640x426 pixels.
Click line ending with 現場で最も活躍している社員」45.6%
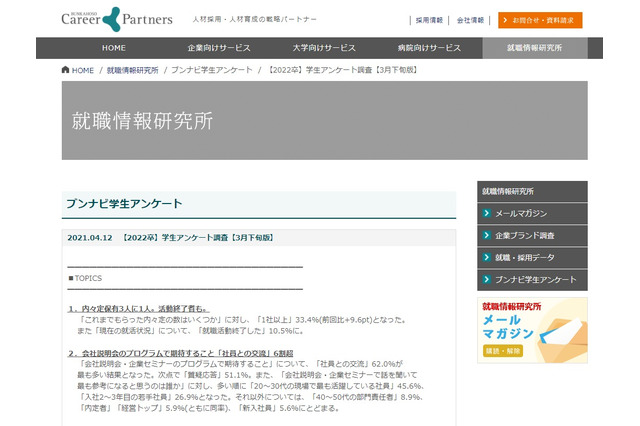click(x=251, y=386)
